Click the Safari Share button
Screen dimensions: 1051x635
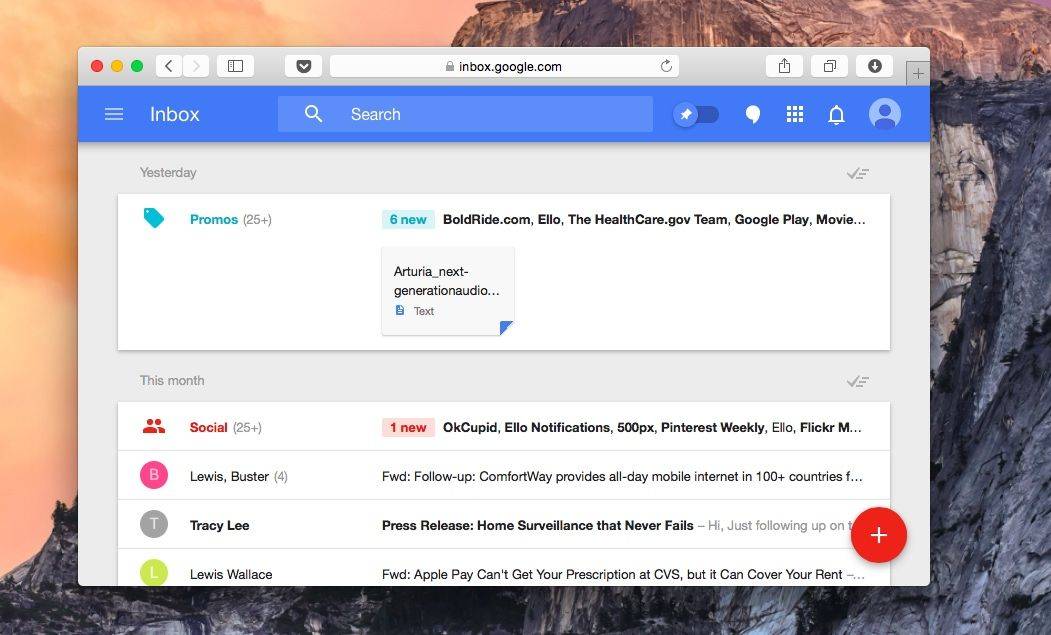[784, 66]
